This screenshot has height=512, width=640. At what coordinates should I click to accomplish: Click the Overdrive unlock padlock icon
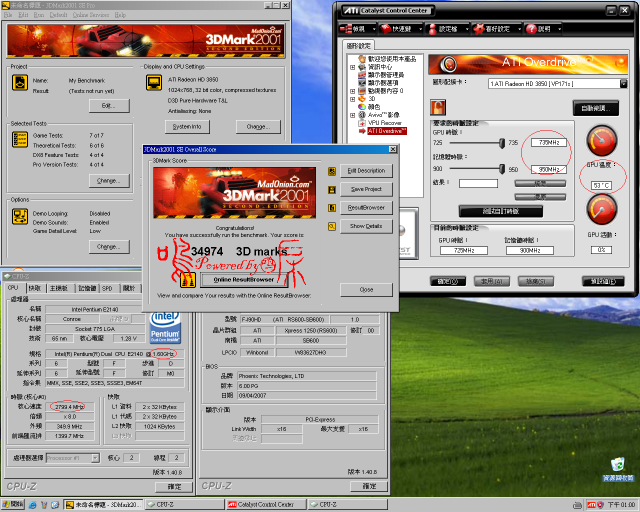tap(438, 107)
